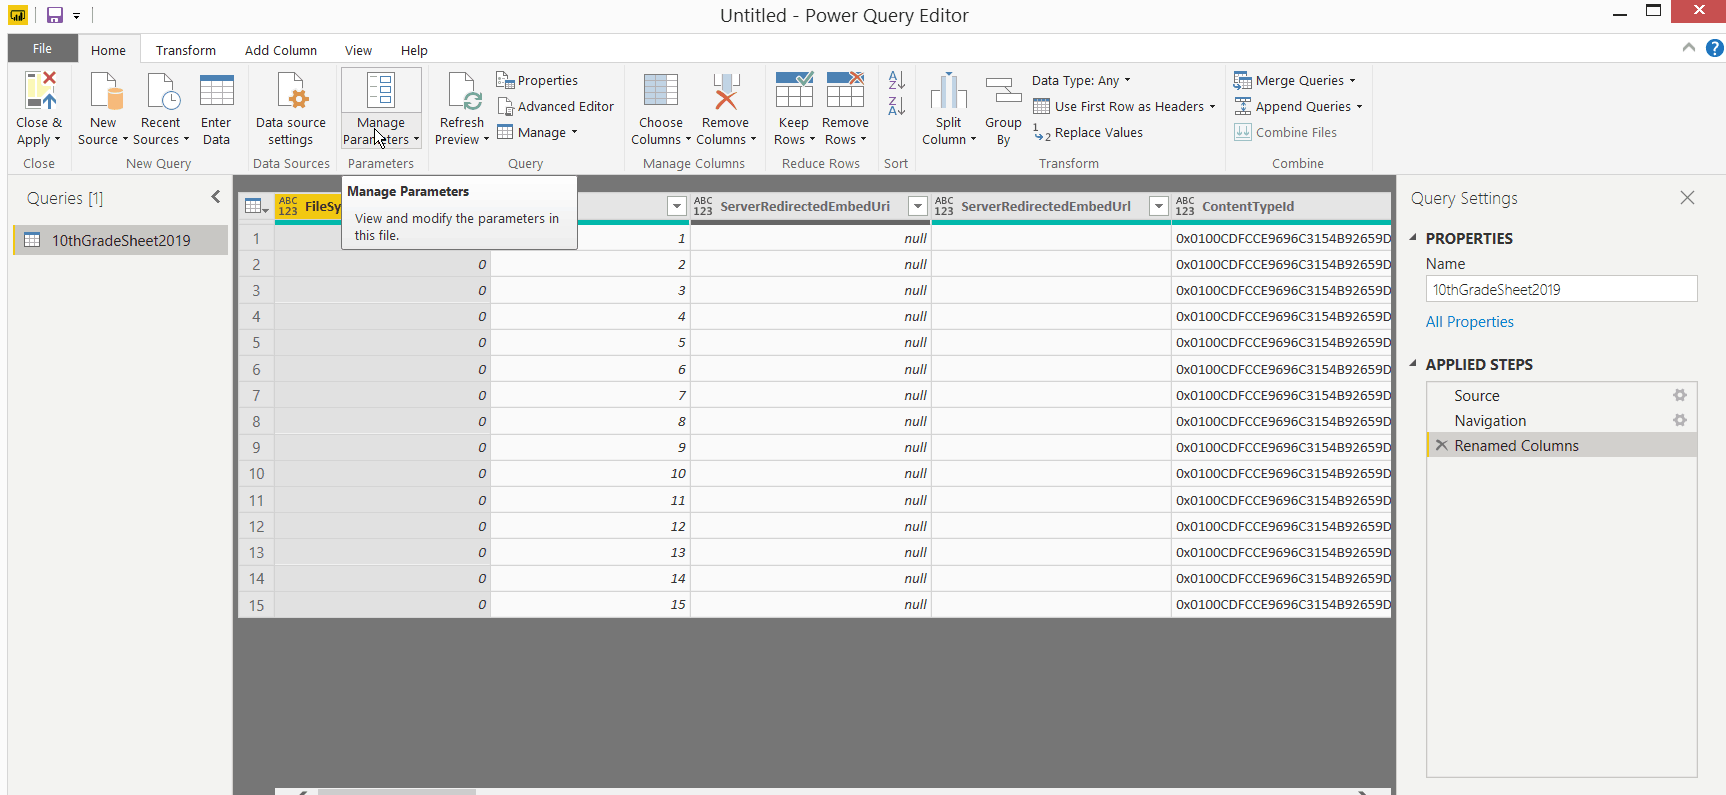Click Replace Values

click(x=1088, y=132)
